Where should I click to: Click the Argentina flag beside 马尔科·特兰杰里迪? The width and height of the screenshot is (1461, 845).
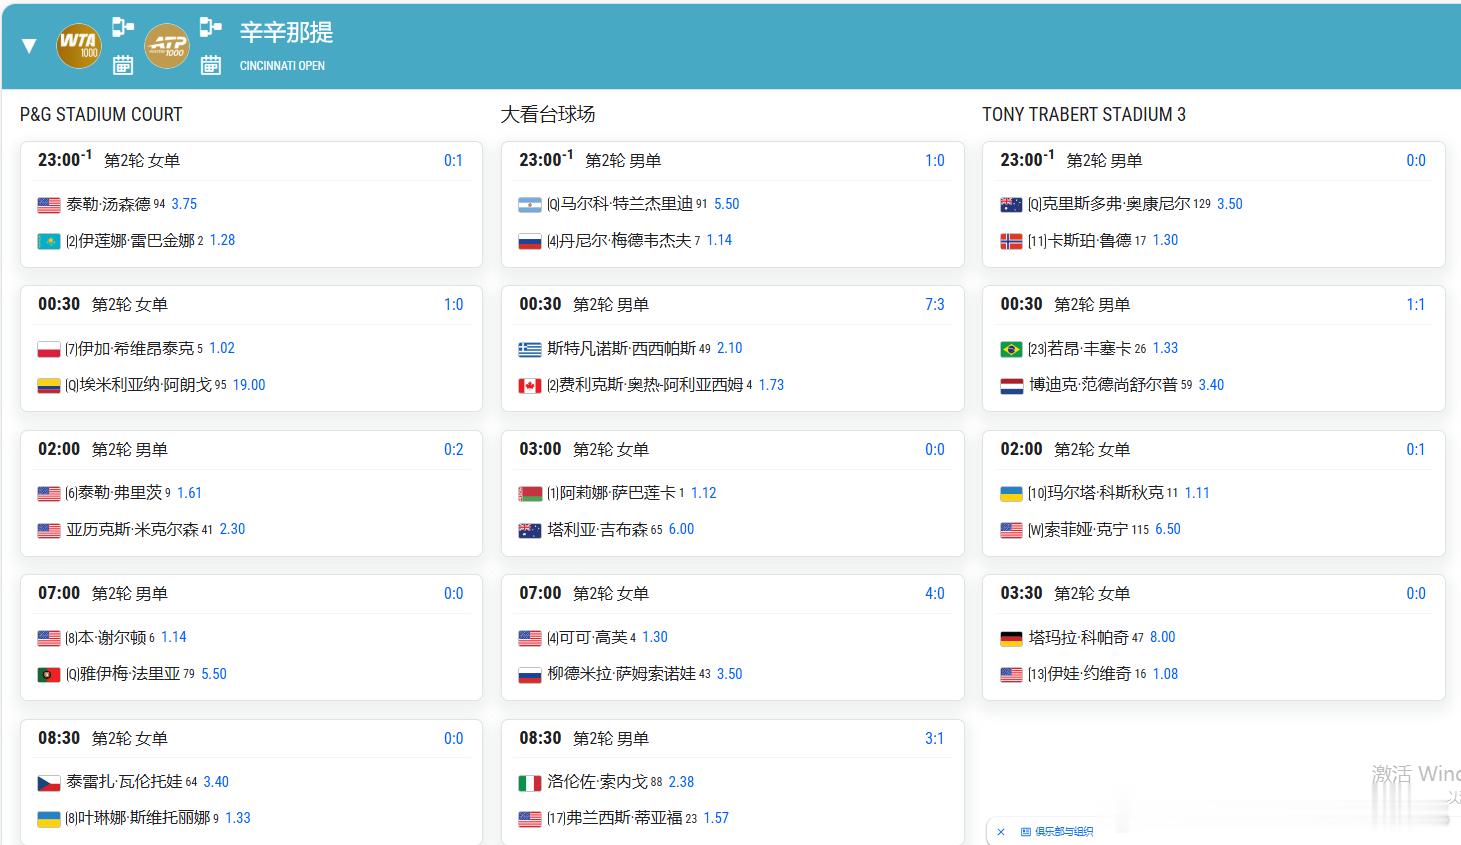[530, 205]
